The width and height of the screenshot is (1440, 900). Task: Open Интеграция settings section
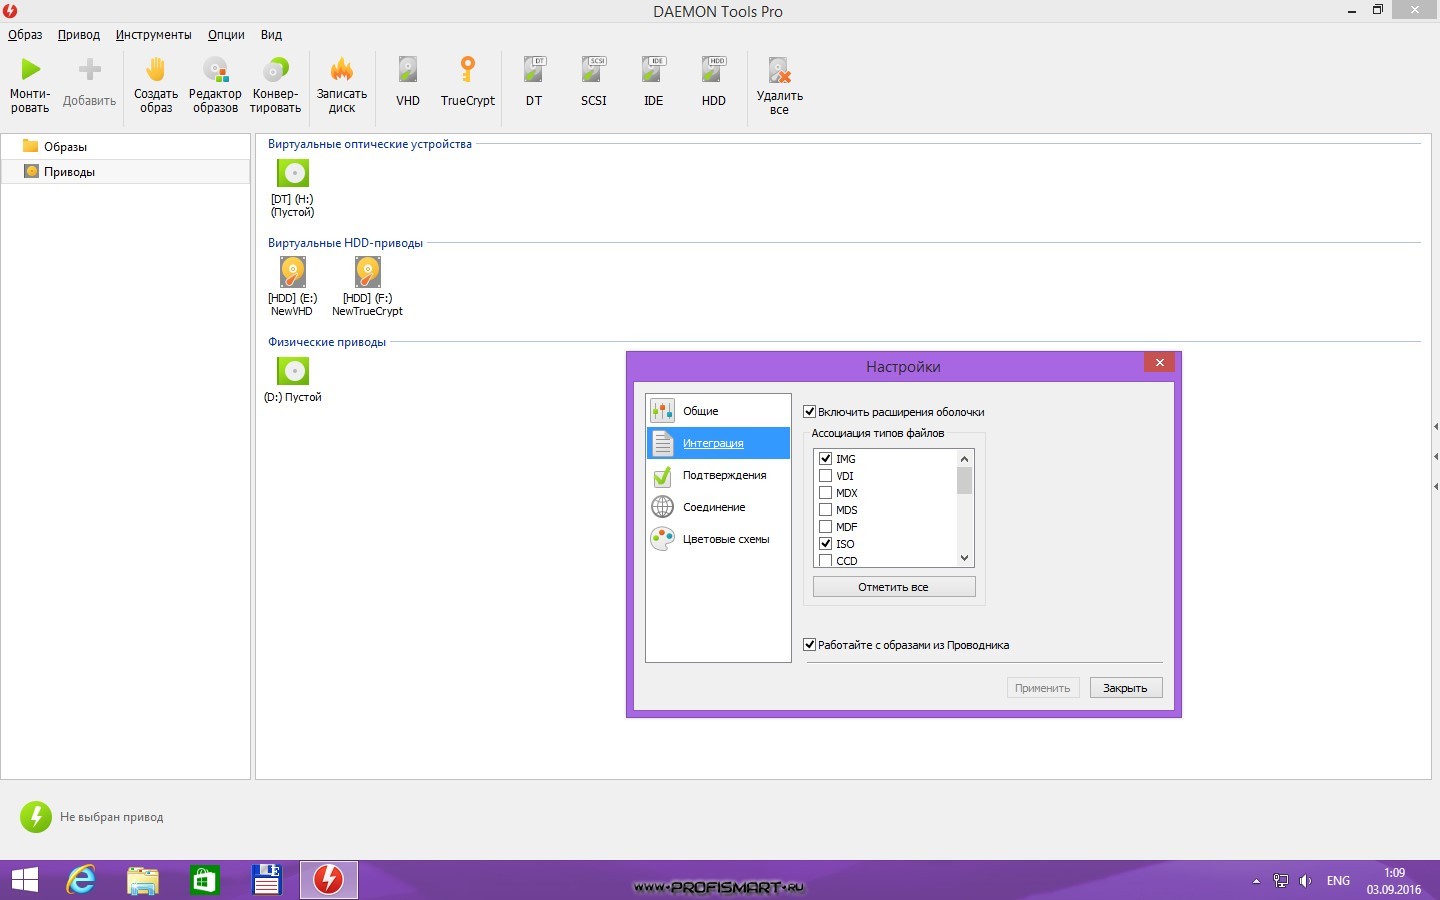(x=718, y=443)
